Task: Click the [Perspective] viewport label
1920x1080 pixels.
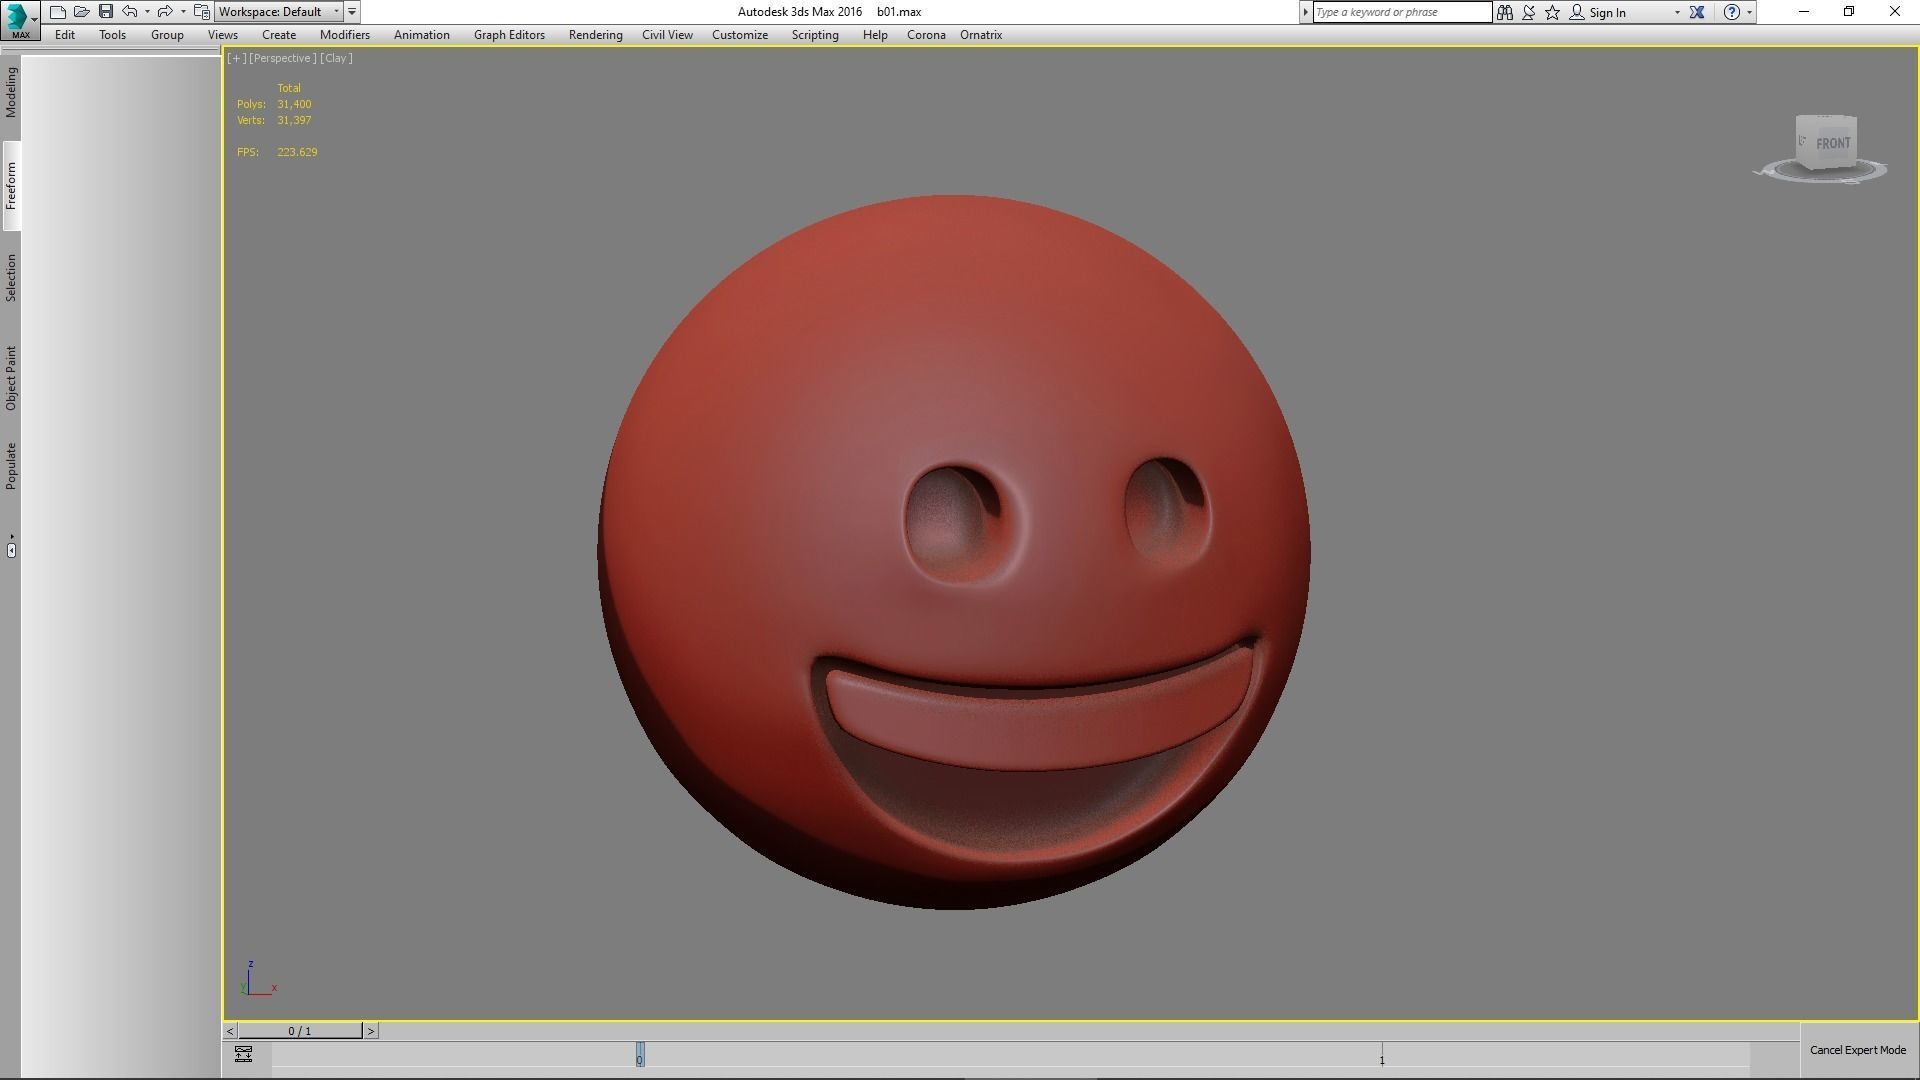Action: pos(282,58)
